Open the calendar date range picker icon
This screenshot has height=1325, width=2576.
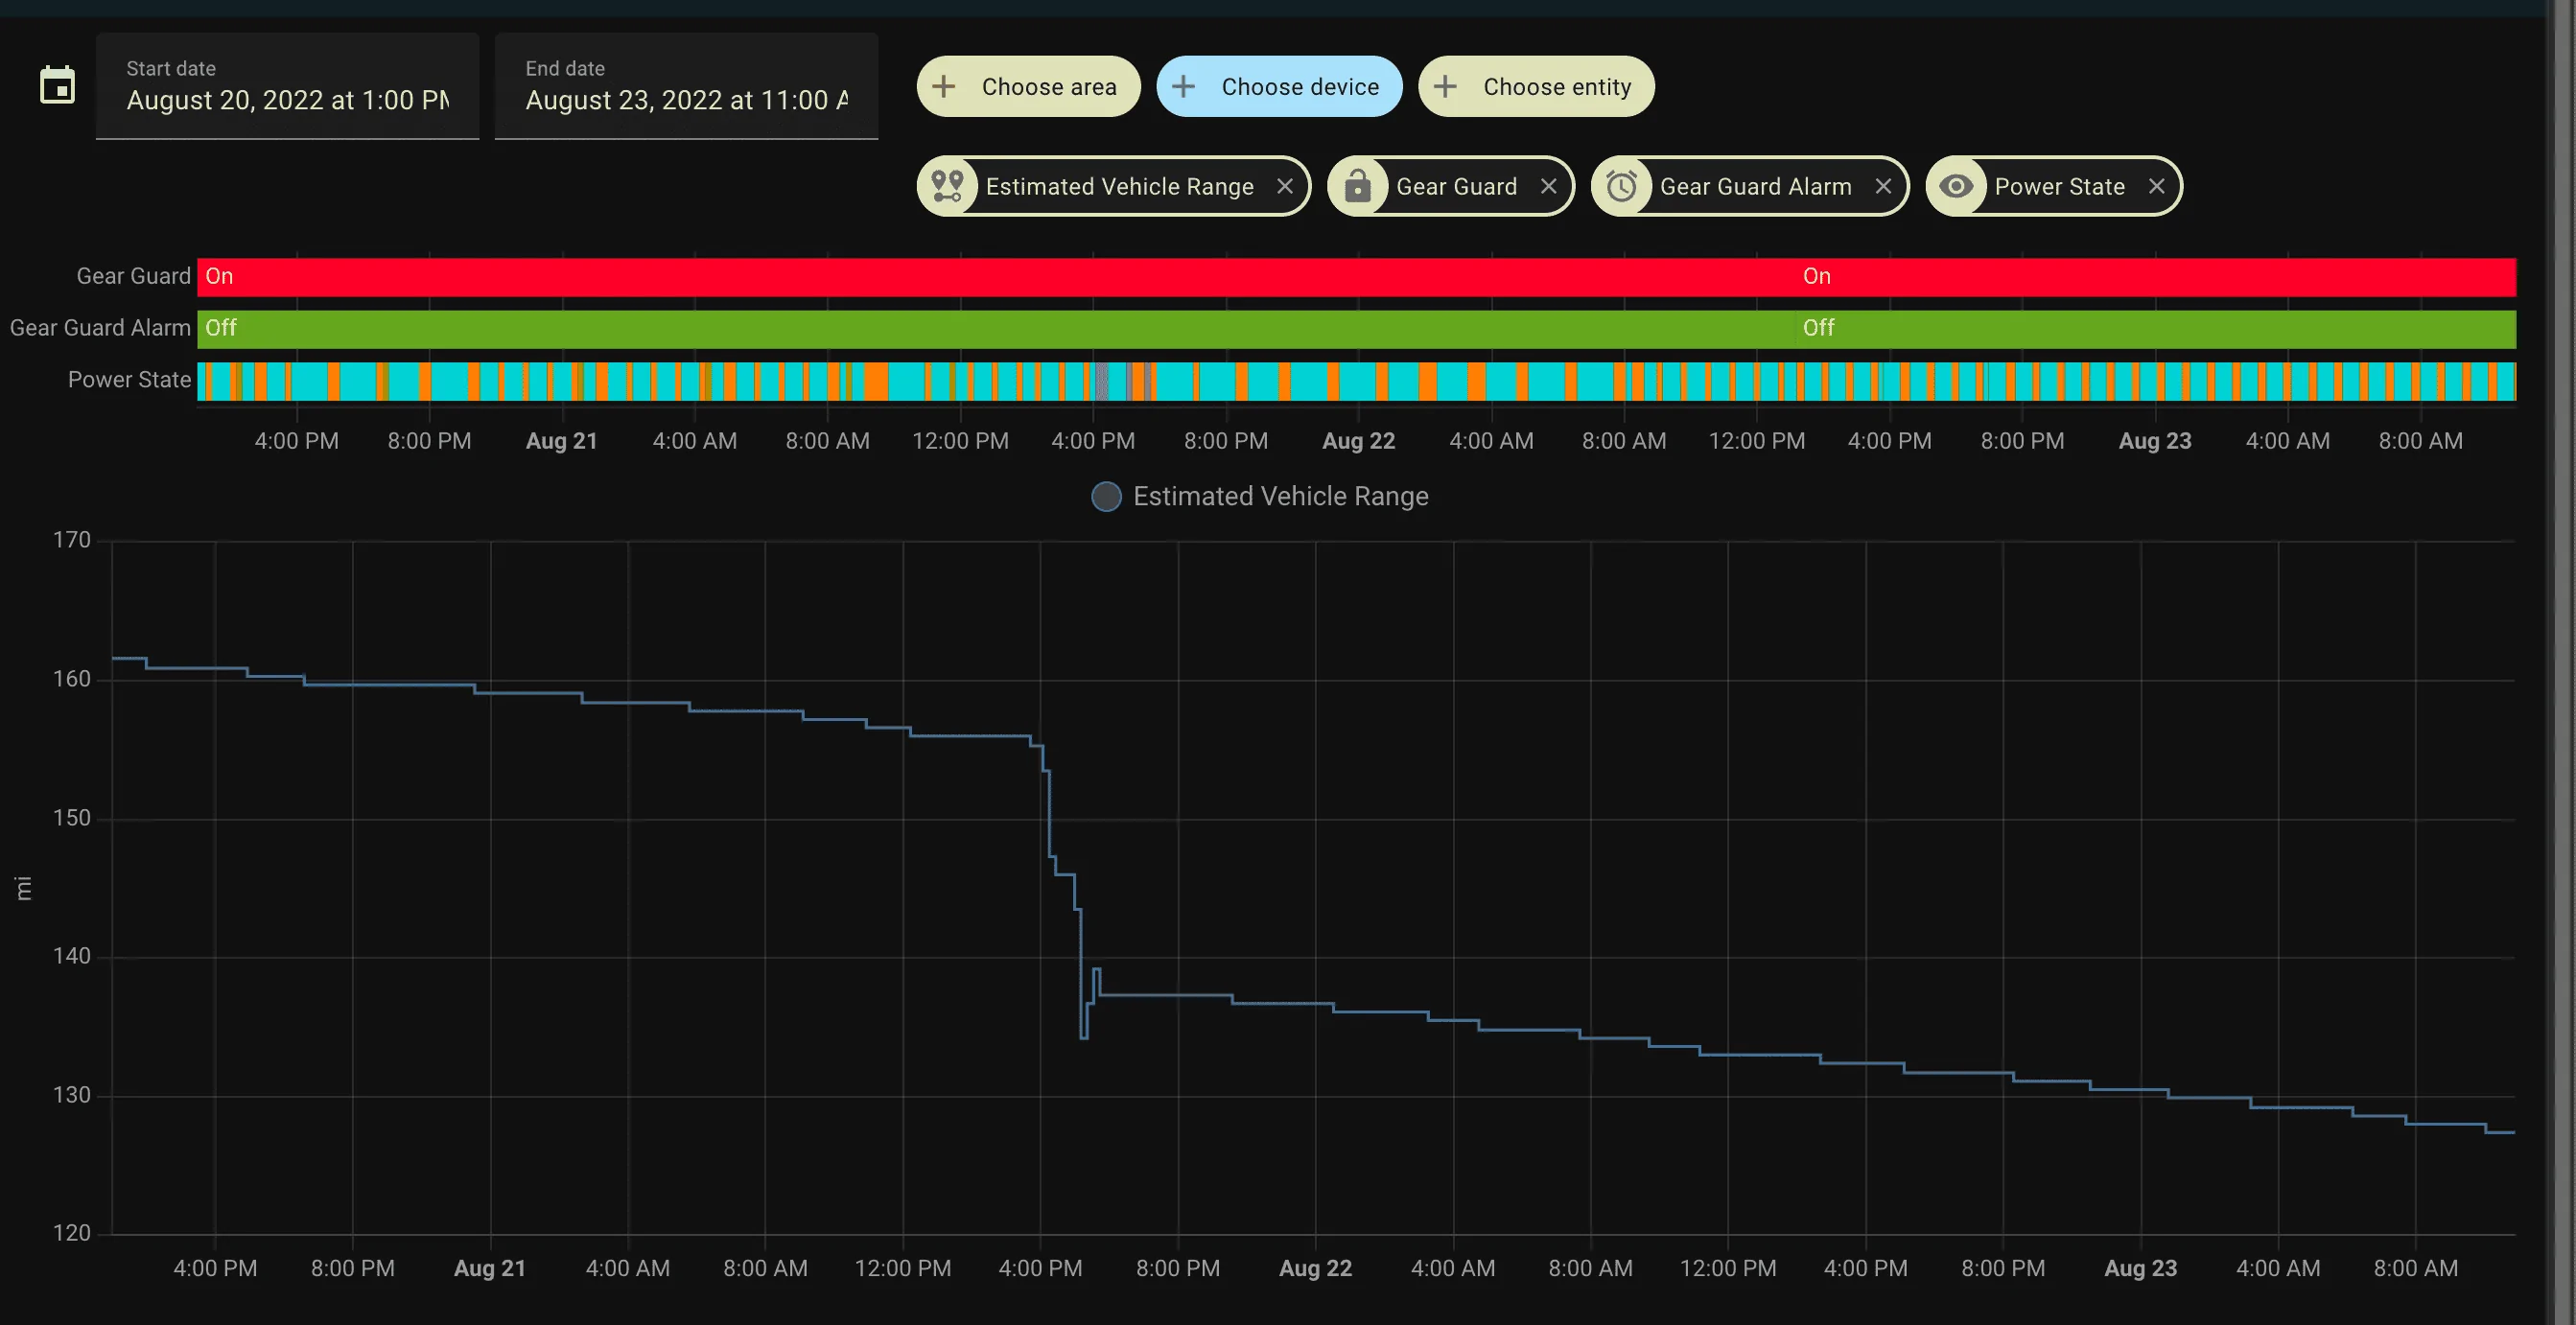pyautogui.click(x=57, y=86)
